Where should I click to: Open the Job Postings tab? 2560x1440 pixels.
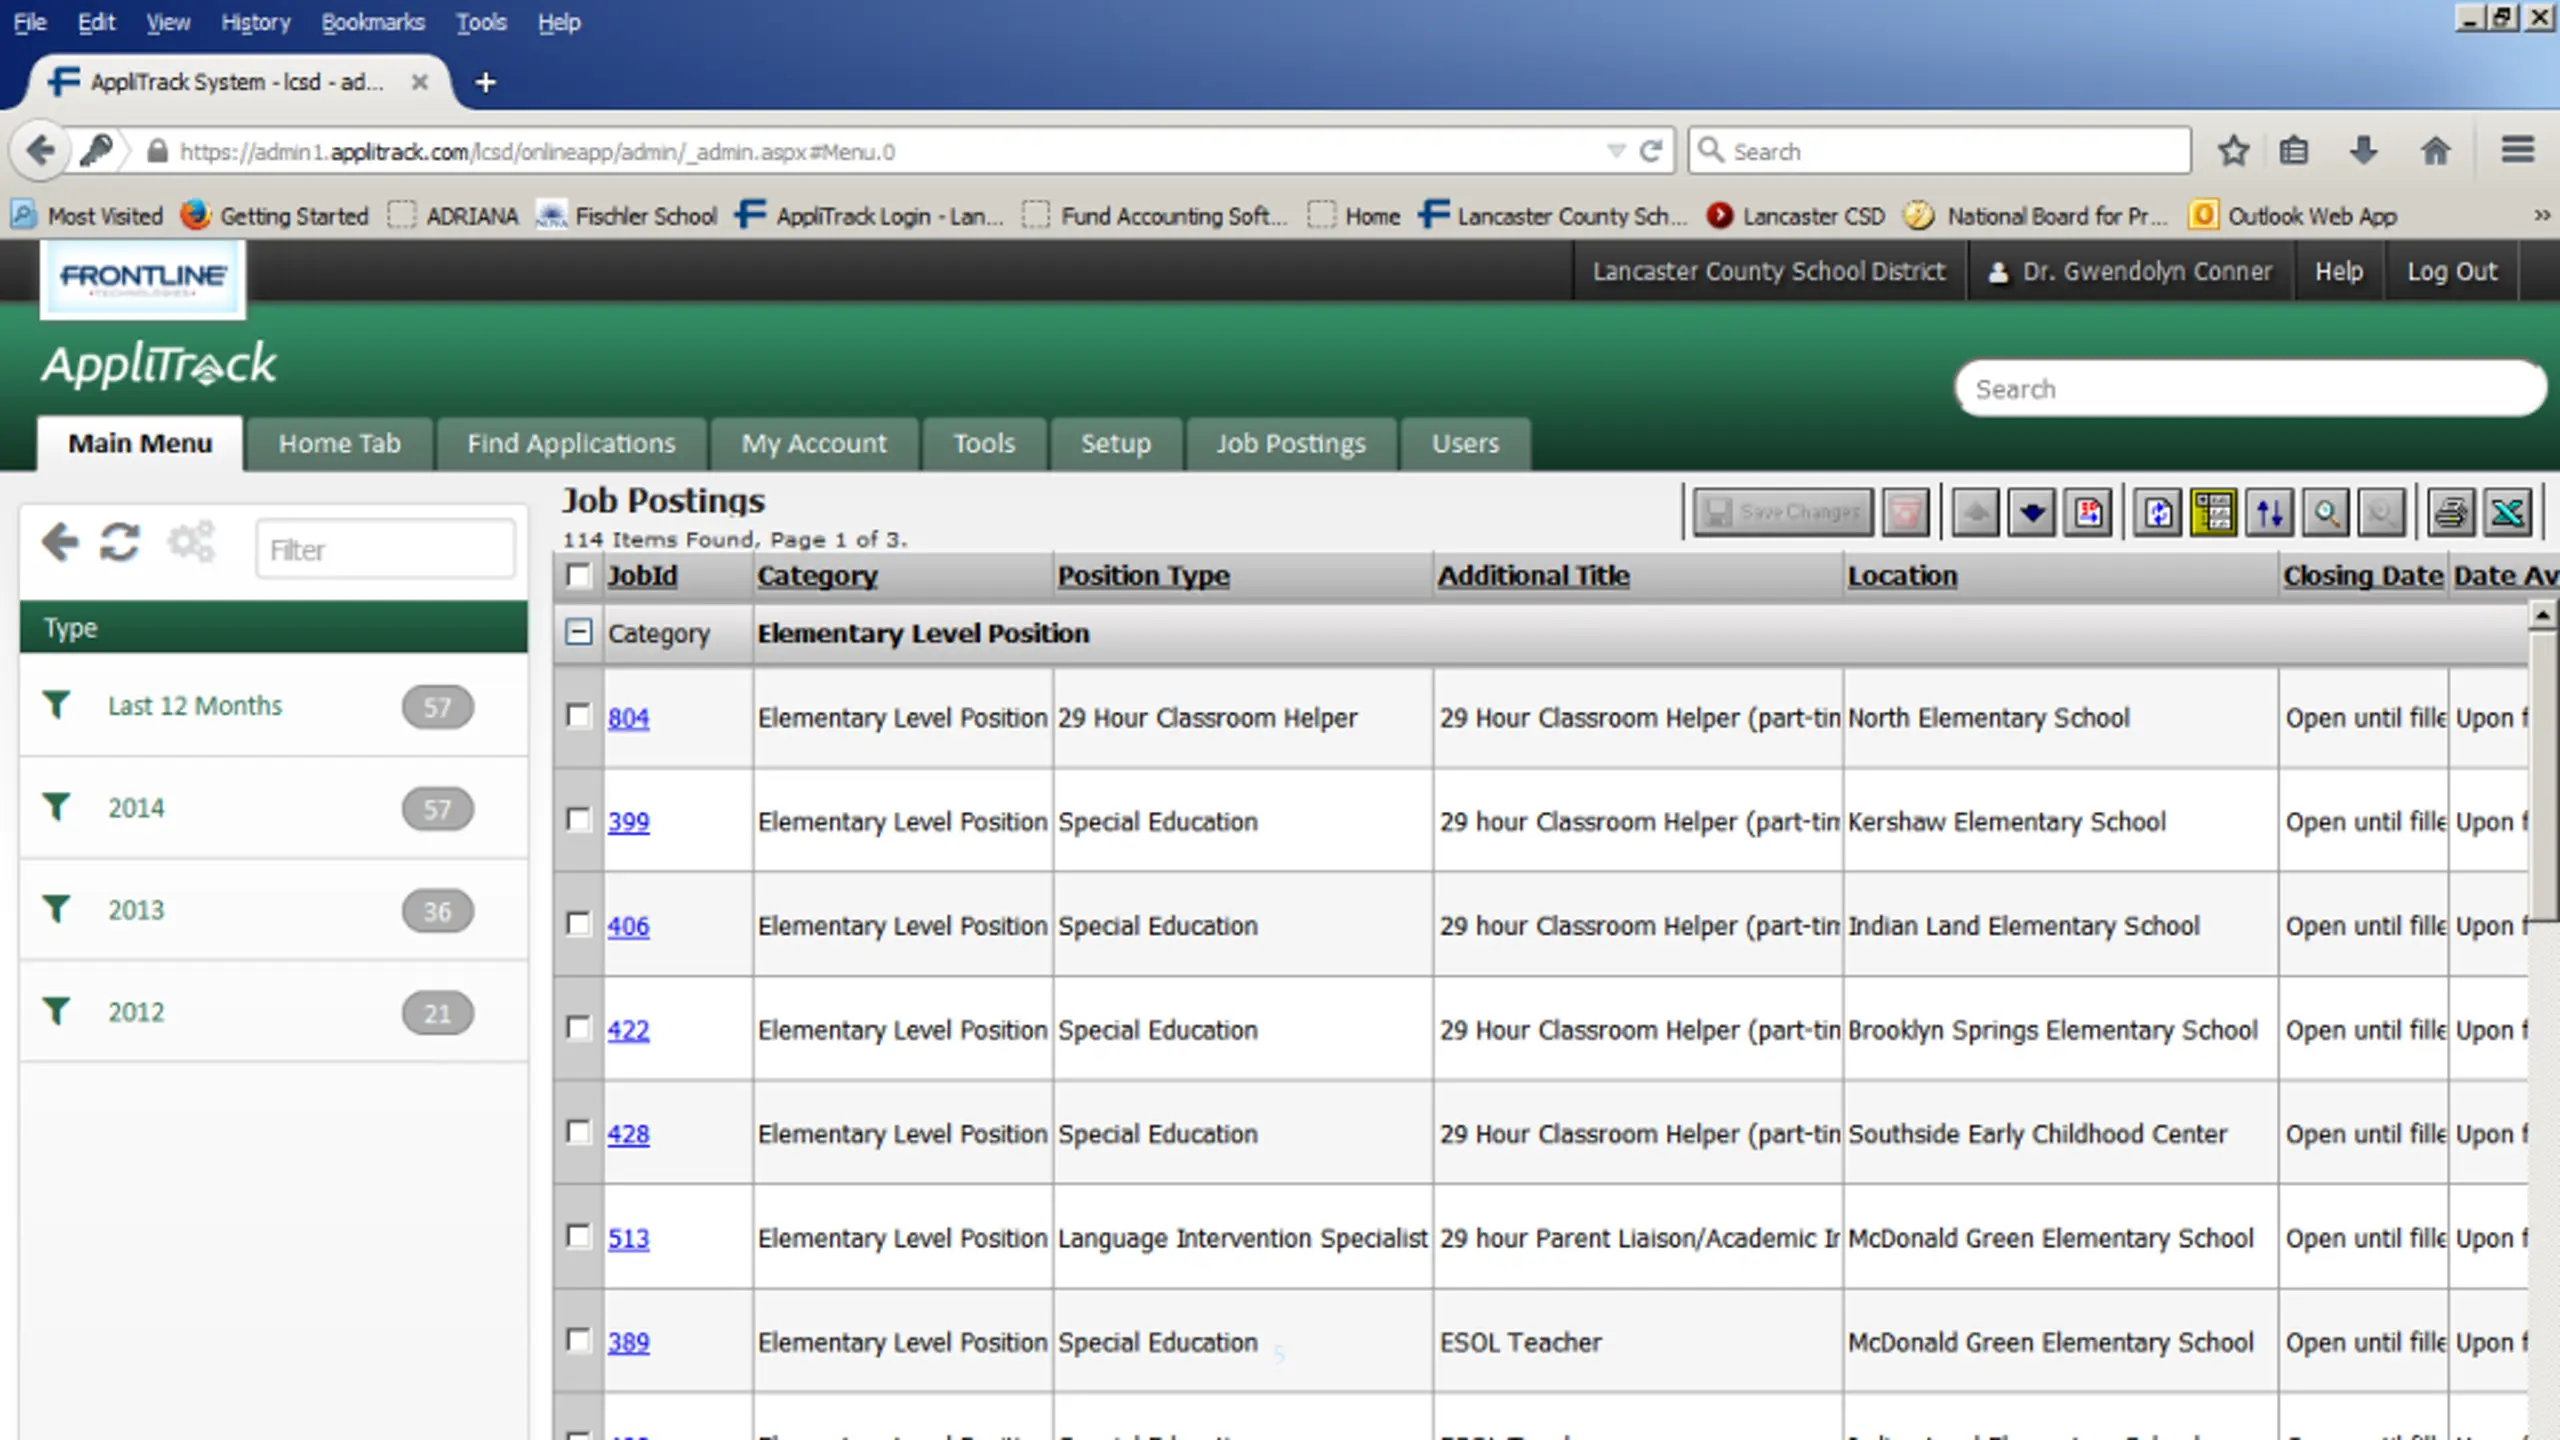pos(1290,444)
